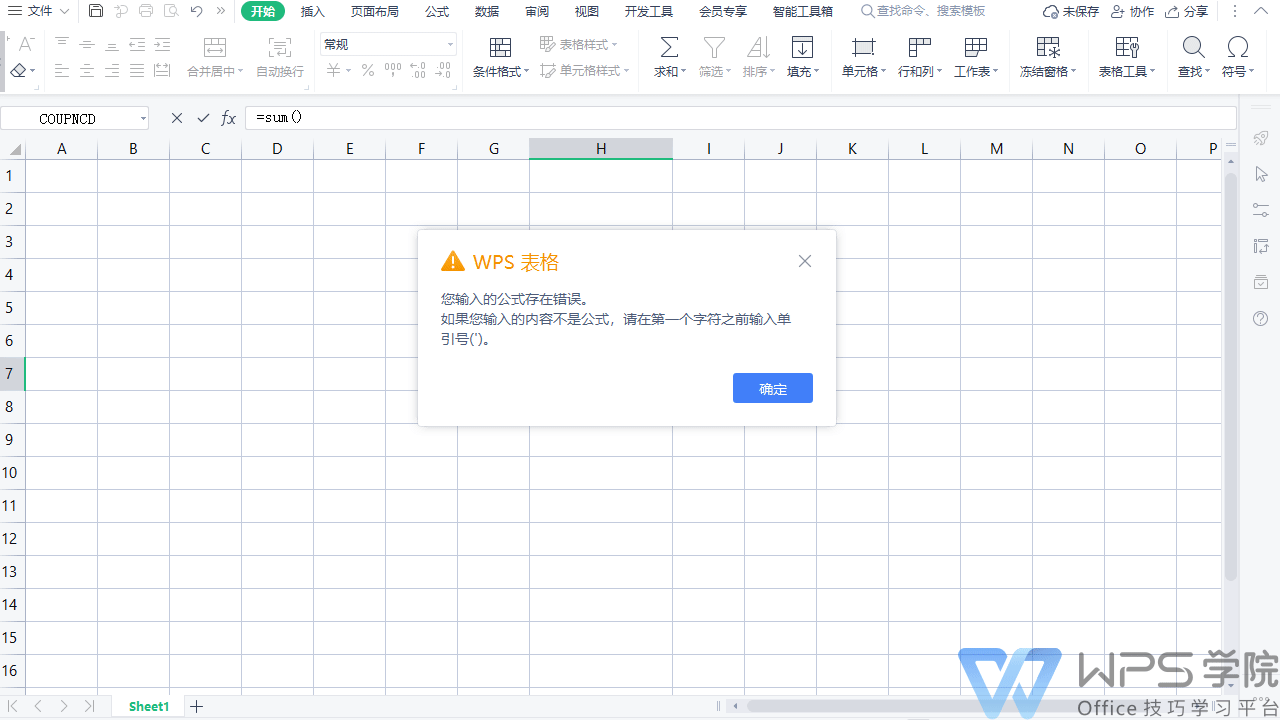Click the formula bar with =sum()
The height and width of the screenshot is (720, 1280).
[740, 118]
